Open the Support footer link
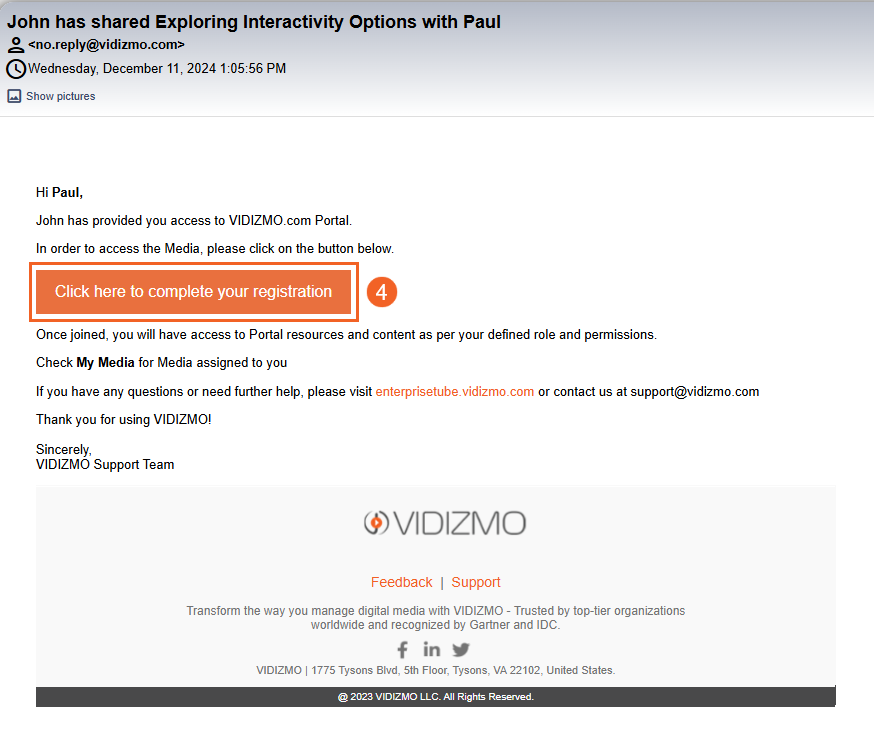The width and height of the screenshot is (874, 743). 476,582
